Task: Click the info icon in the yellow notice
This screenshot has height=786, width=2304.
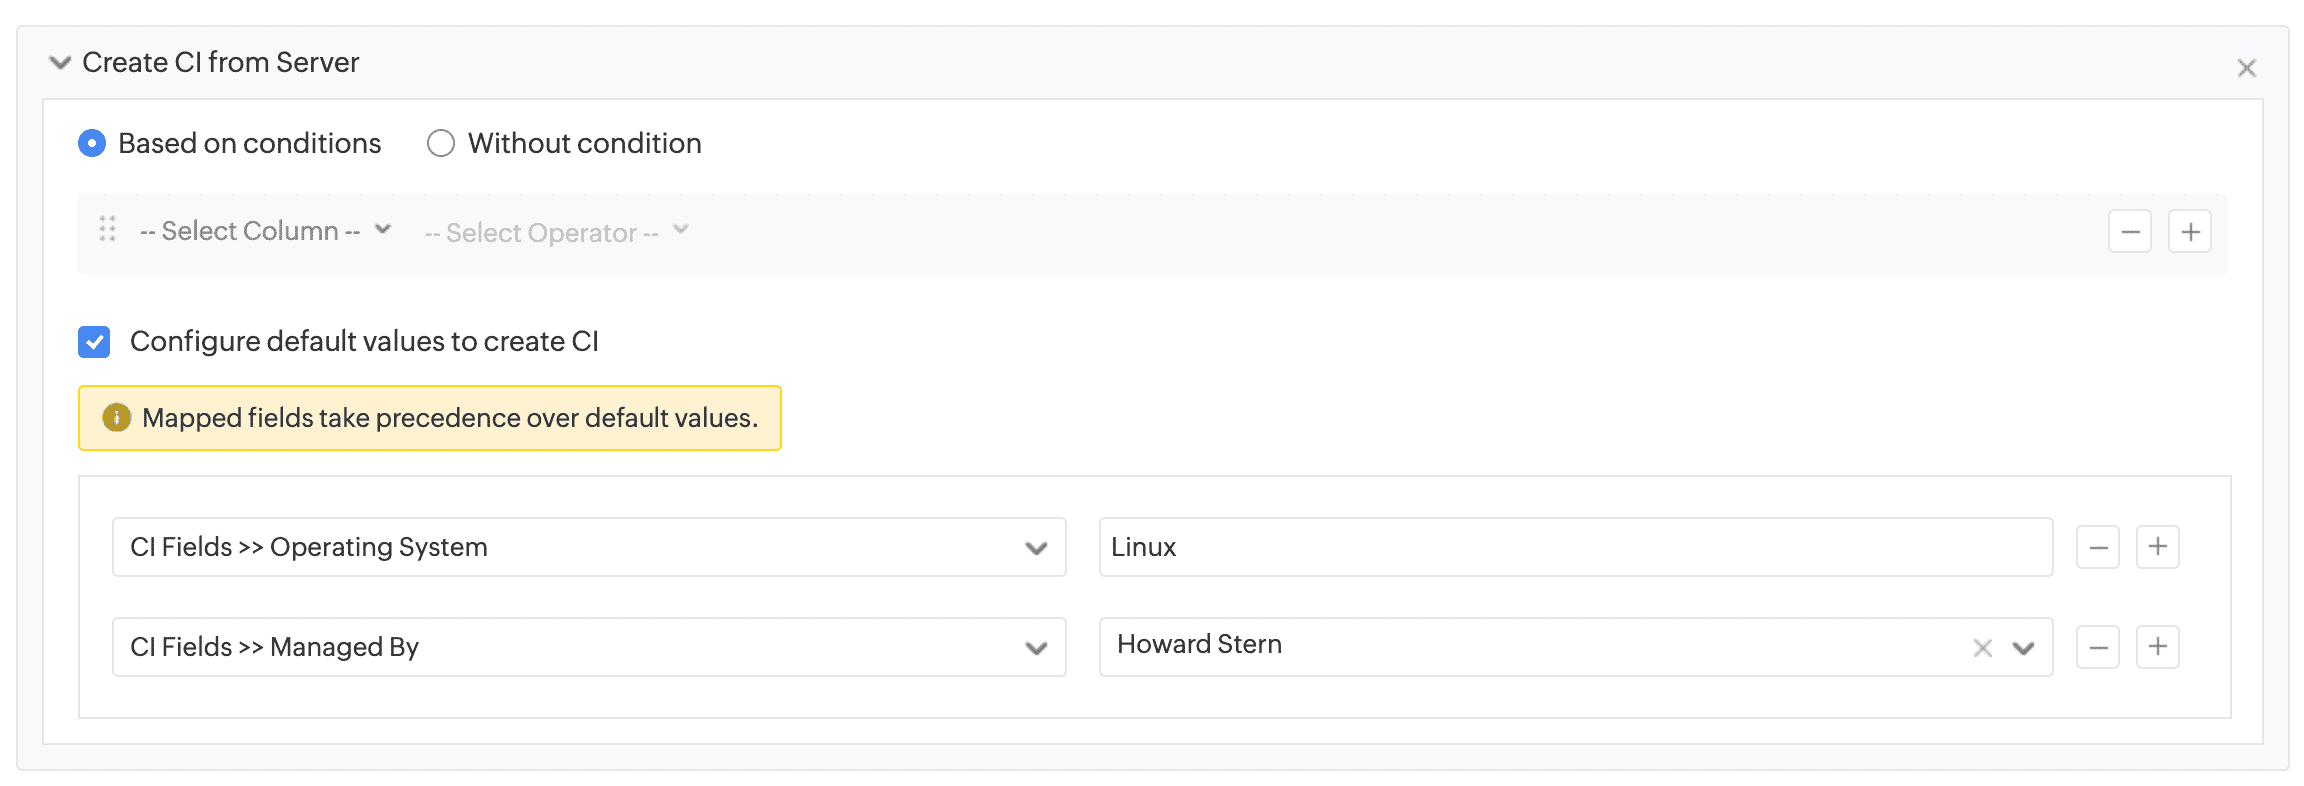Action: [117, 418]
